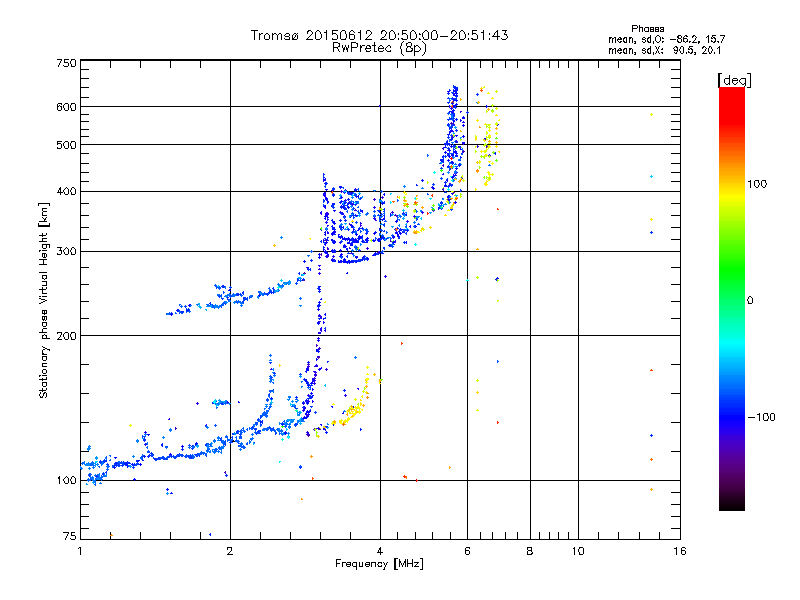Click the x-axis label '1'
Image resolution: width=800 pixels, height=600 pixels.
tap(80, 551)
